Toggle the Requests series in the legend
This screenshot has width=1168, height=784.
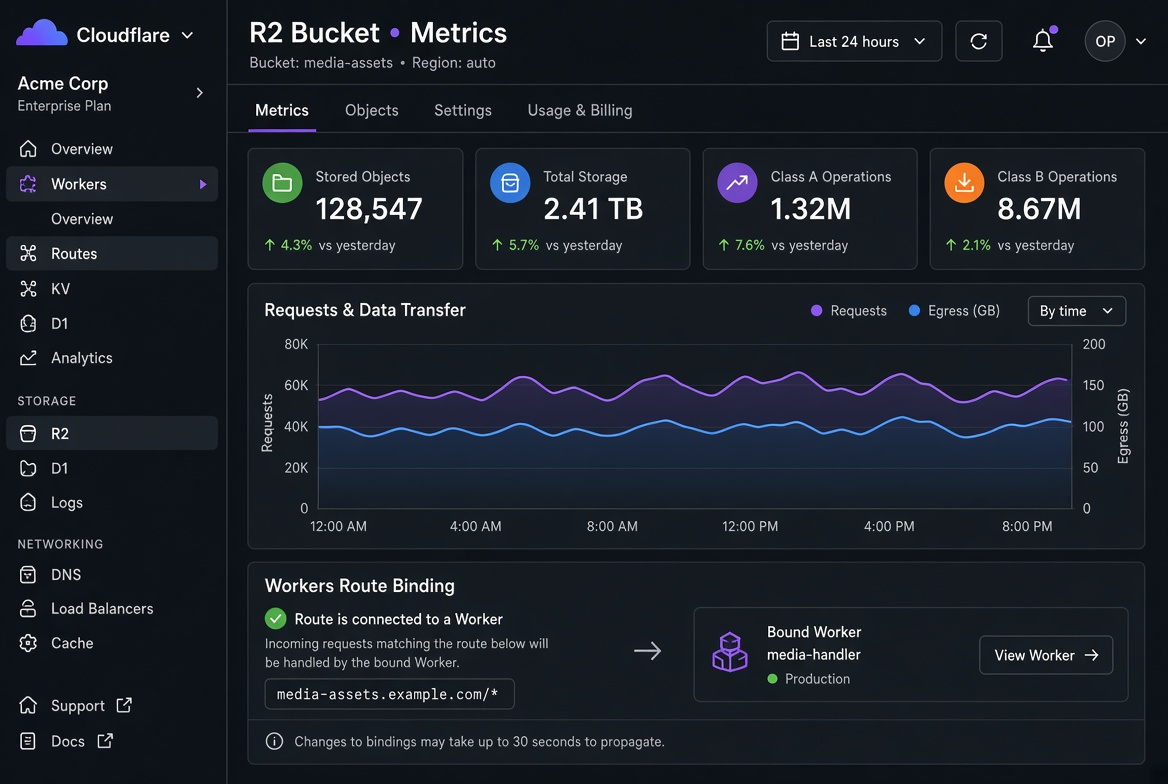point(848,311)
